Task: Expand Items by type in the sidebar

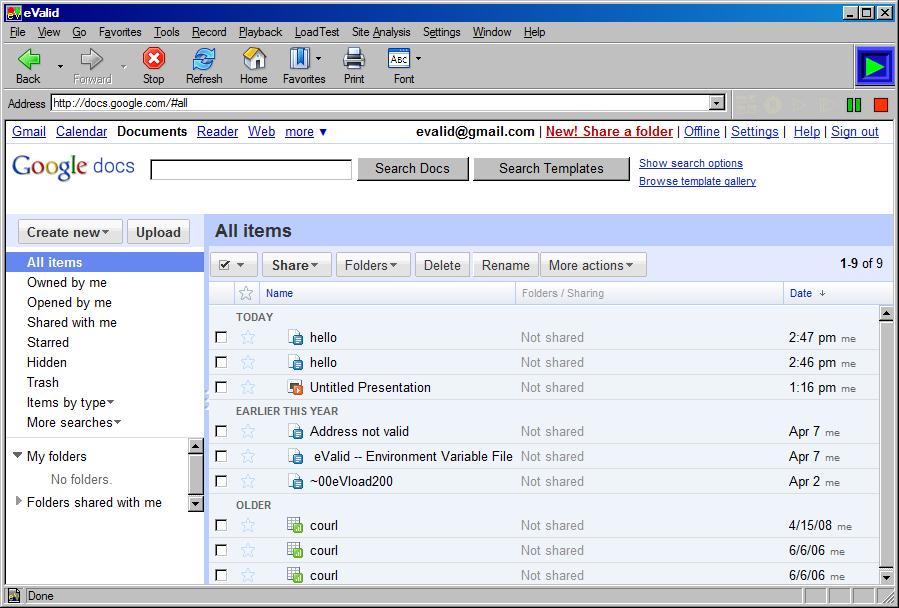Action: 71,403
